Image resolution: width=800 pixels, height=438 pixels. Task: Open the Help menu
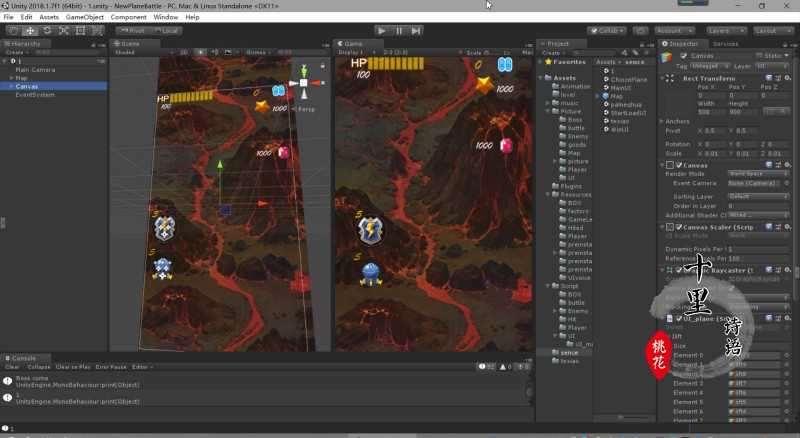pyautogui.click(x=192, y=17)
